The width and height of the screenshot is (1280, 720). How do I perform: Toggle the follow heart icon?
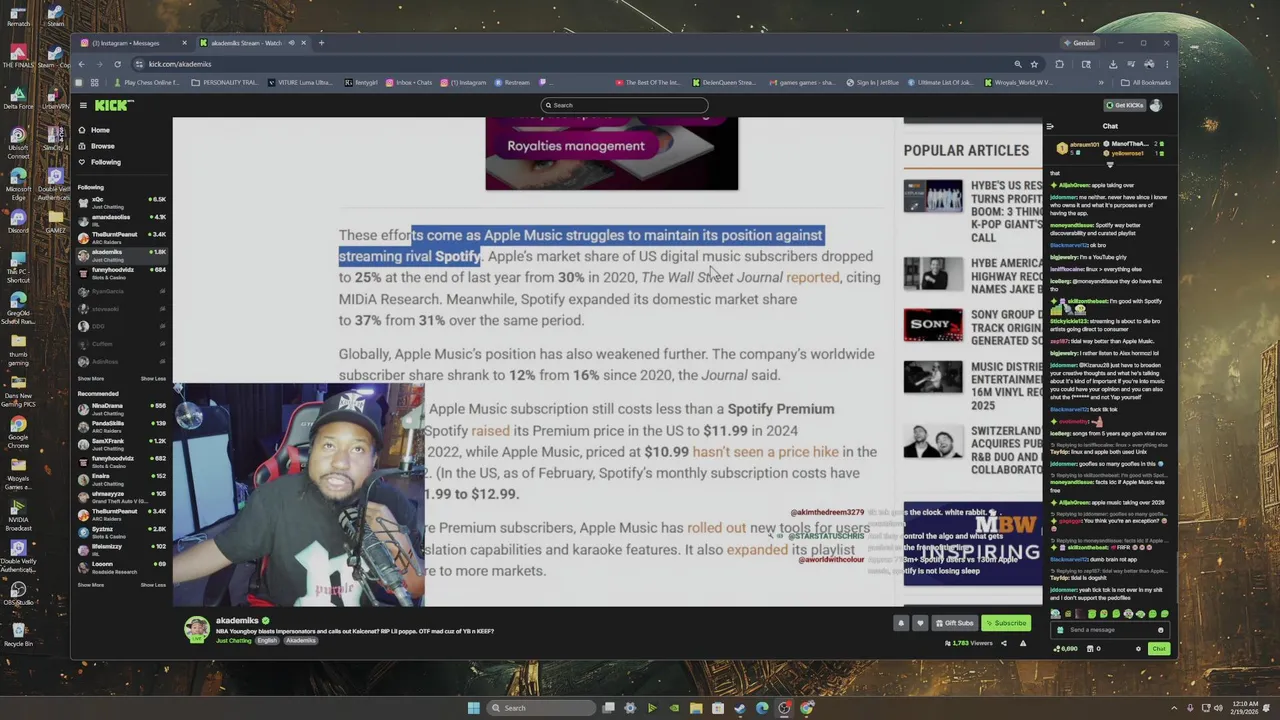[x=920, y=623]
